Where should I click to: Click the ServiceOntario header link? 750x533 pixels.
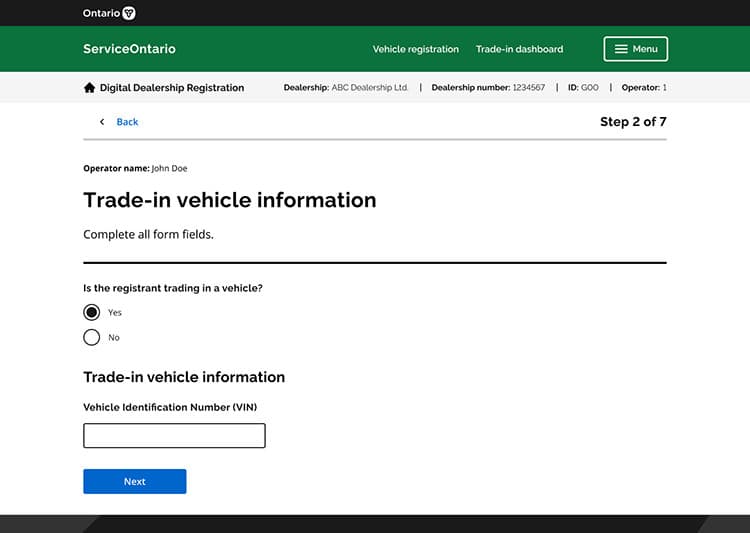(129, 49)
